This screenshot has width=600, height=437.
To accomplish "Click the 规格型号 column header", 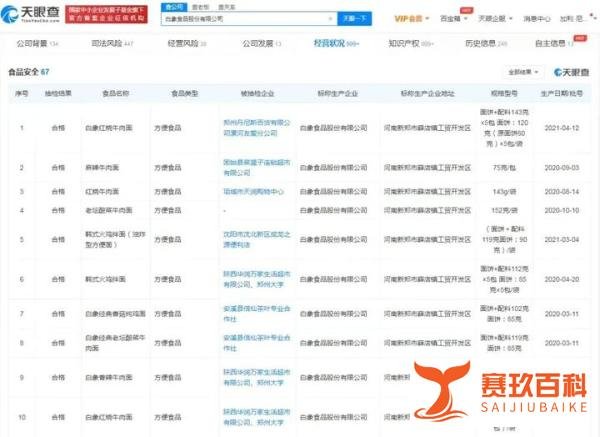I will click(x=504, y=93).
